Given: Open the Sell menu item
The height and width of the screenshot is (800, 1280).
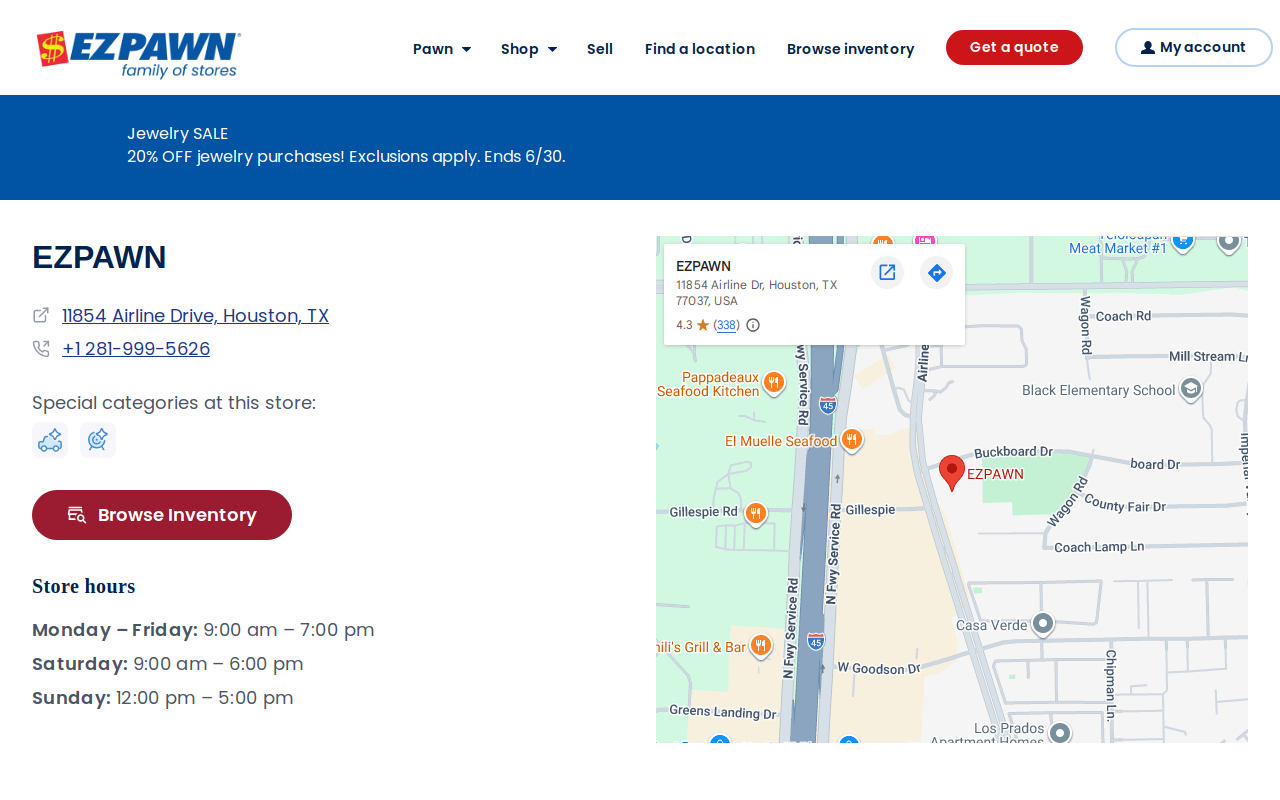Looking at the screenshot, I should (600, 49).
